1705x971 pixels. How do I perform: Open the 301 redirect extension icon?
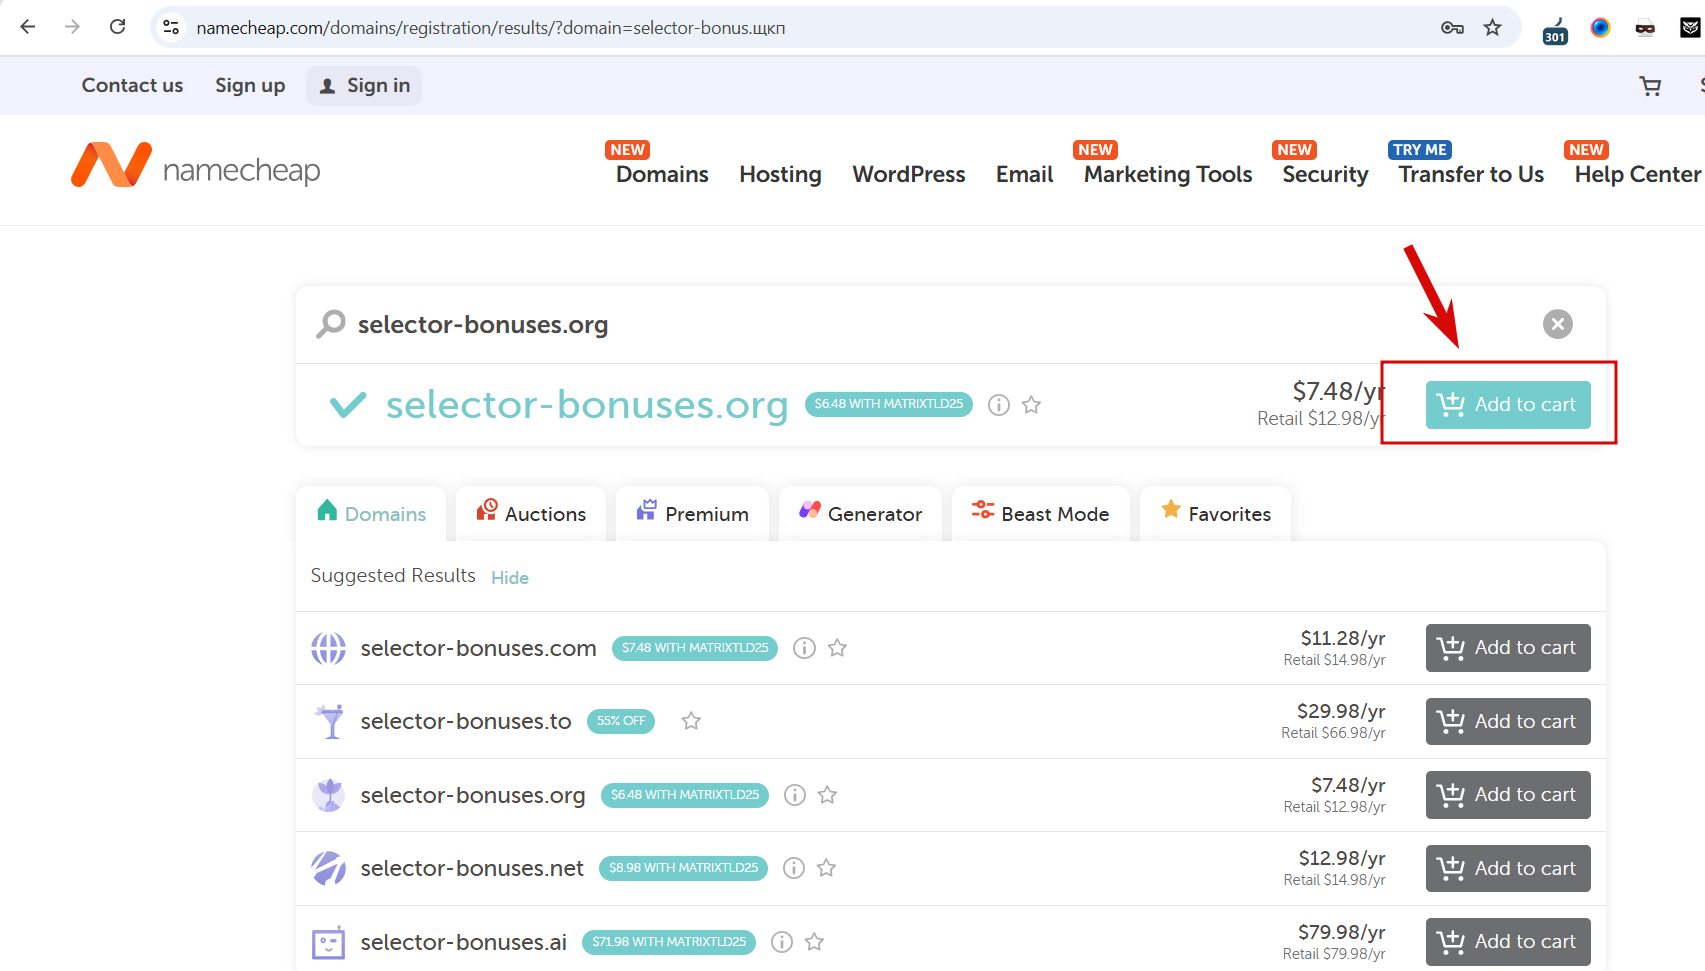(1555, 30)
